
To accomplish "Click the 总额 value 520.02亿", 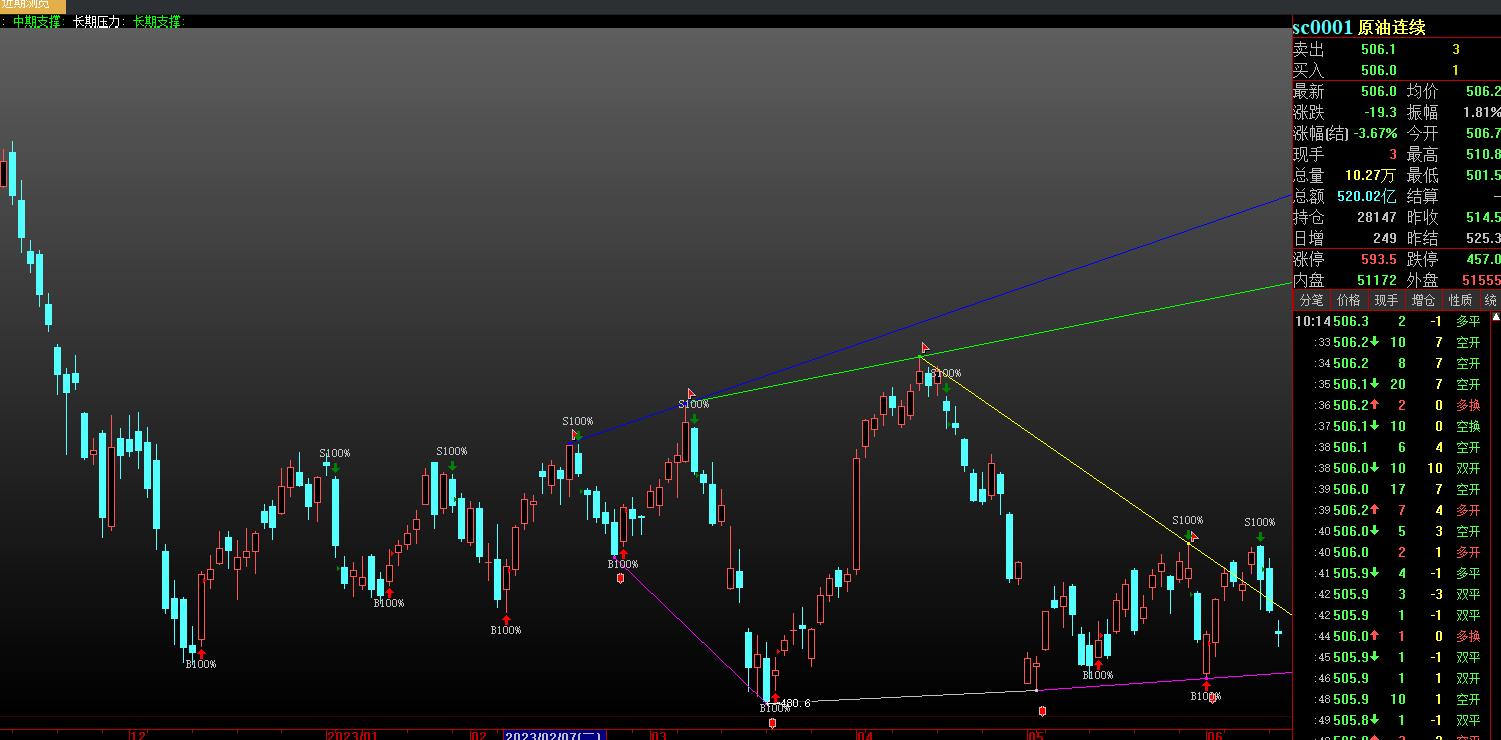I will pos(1367,196).
